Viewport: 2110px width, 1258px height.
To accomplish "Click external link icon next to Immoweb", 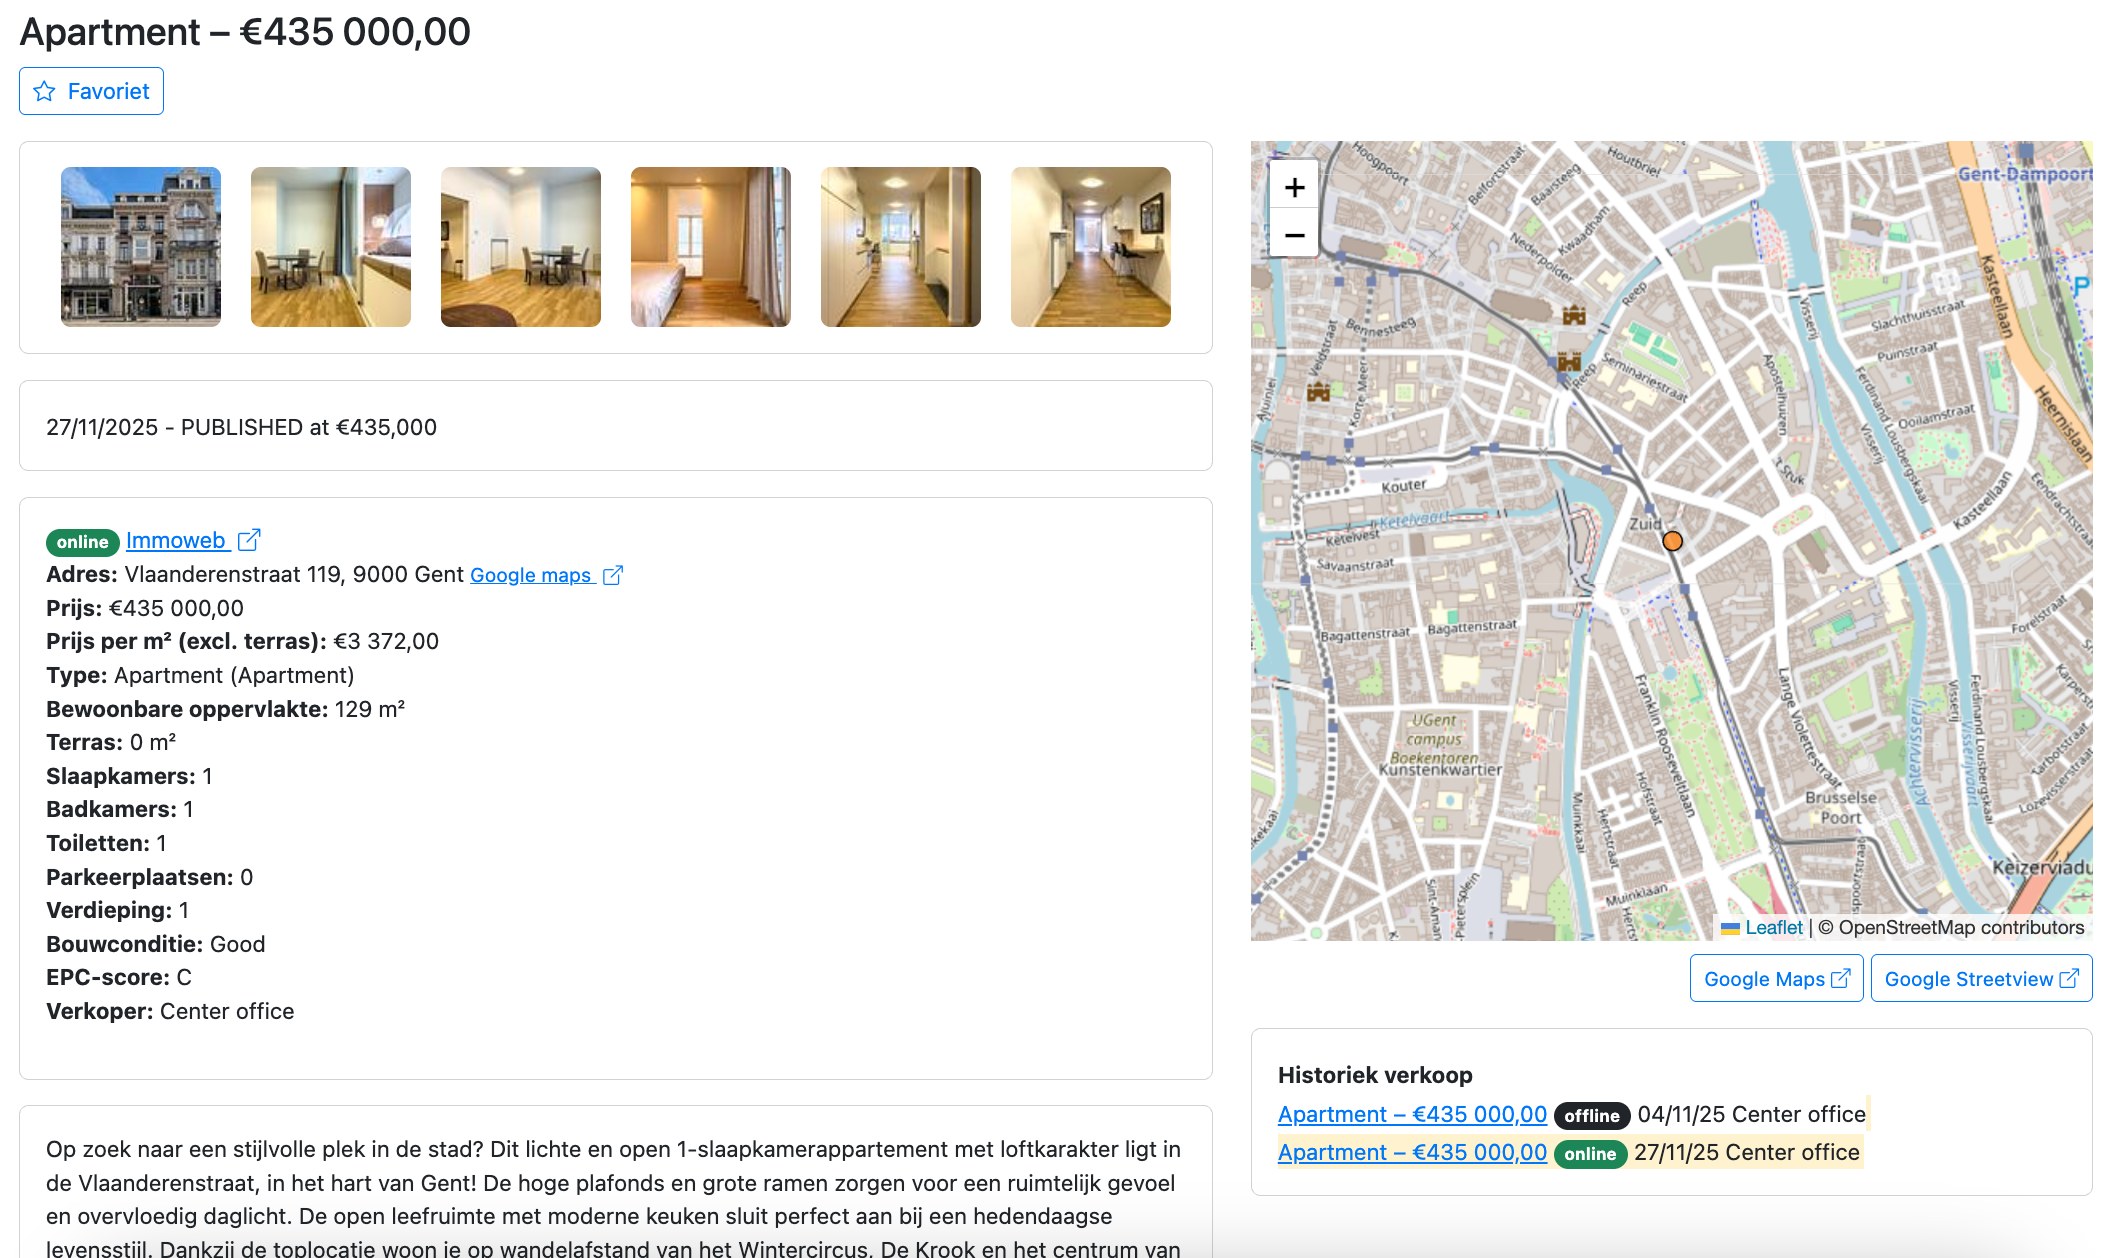I will (x=249, y=540).
